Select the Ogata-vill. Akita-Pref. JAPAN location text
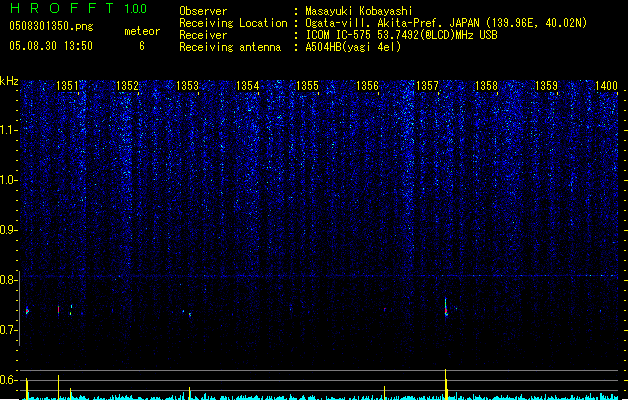The width and height of the screenshot is (629, 400). coord(446,23)
